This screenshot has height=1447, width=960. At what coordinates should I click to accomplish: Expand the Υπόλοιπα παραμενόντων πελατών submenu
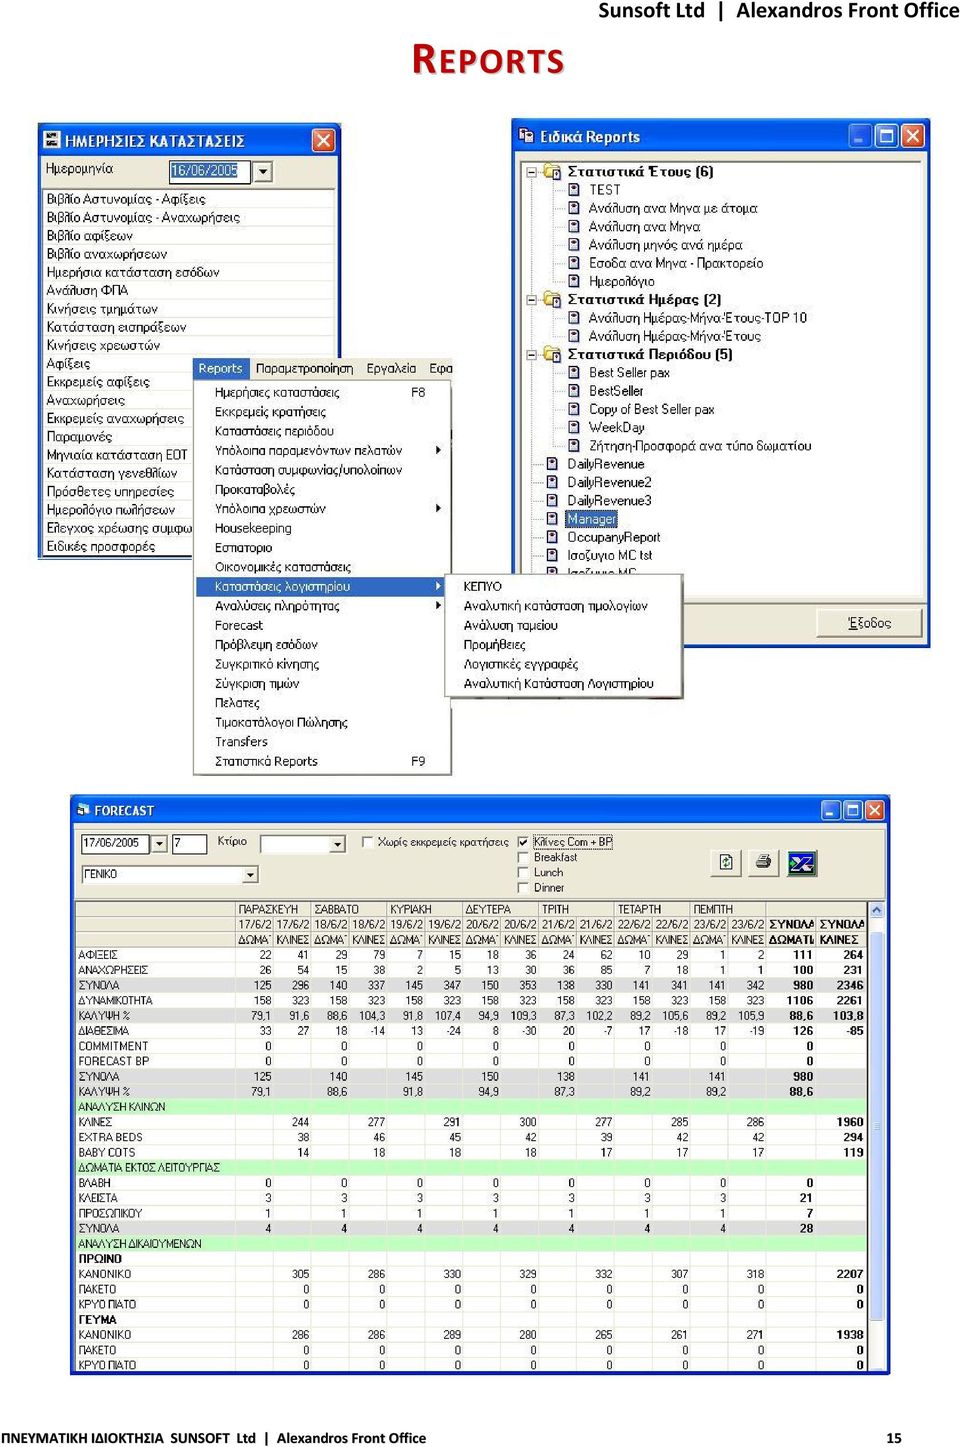coord(438,451)
